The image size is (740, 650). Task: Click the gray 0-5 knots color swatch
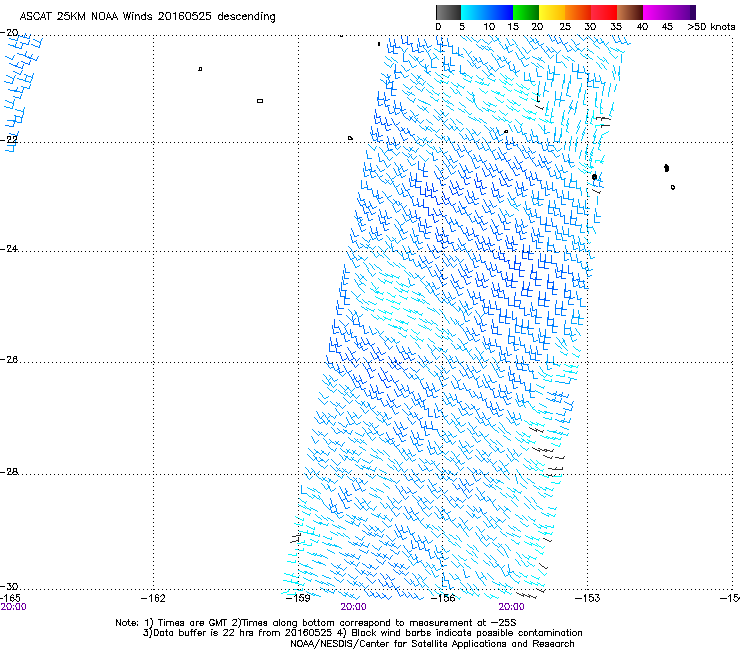pos(448,12)
